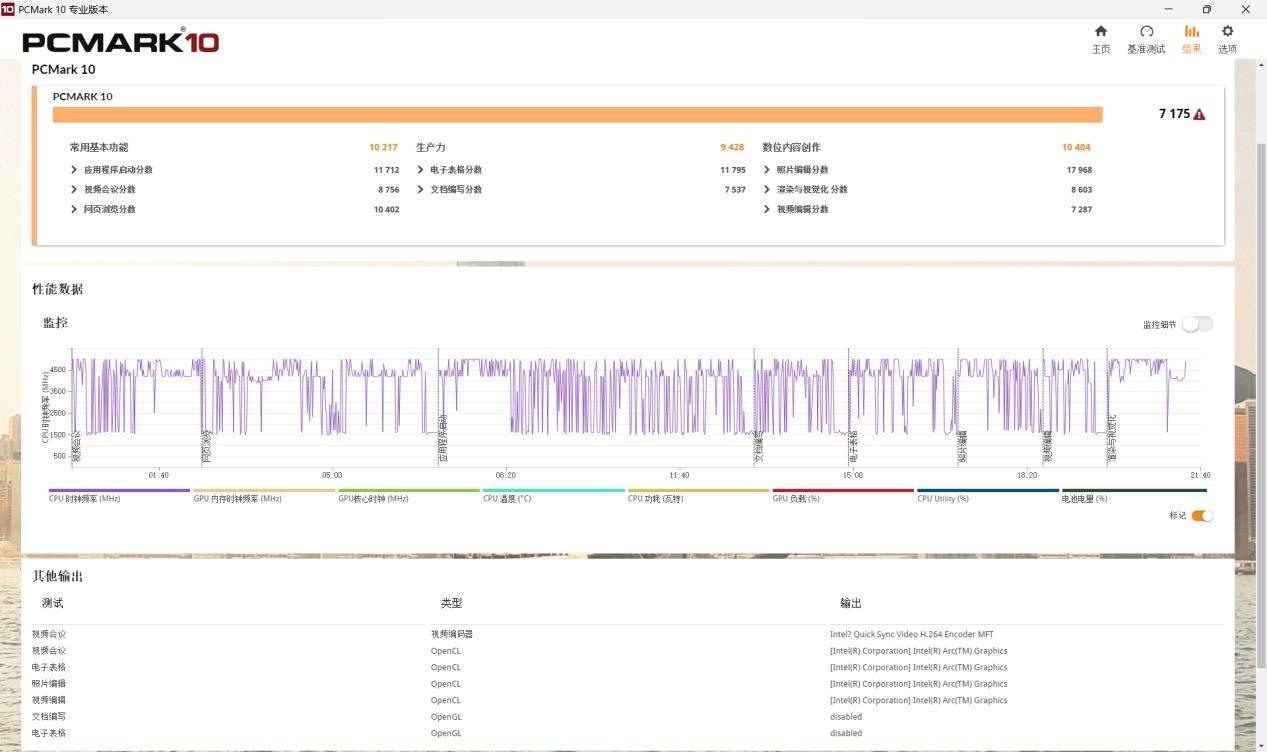Screen dimensions: 1267x752
Task: Select the Results (结果) bar chart icon
Action: pyautogui.click(x=1191, y=32)
